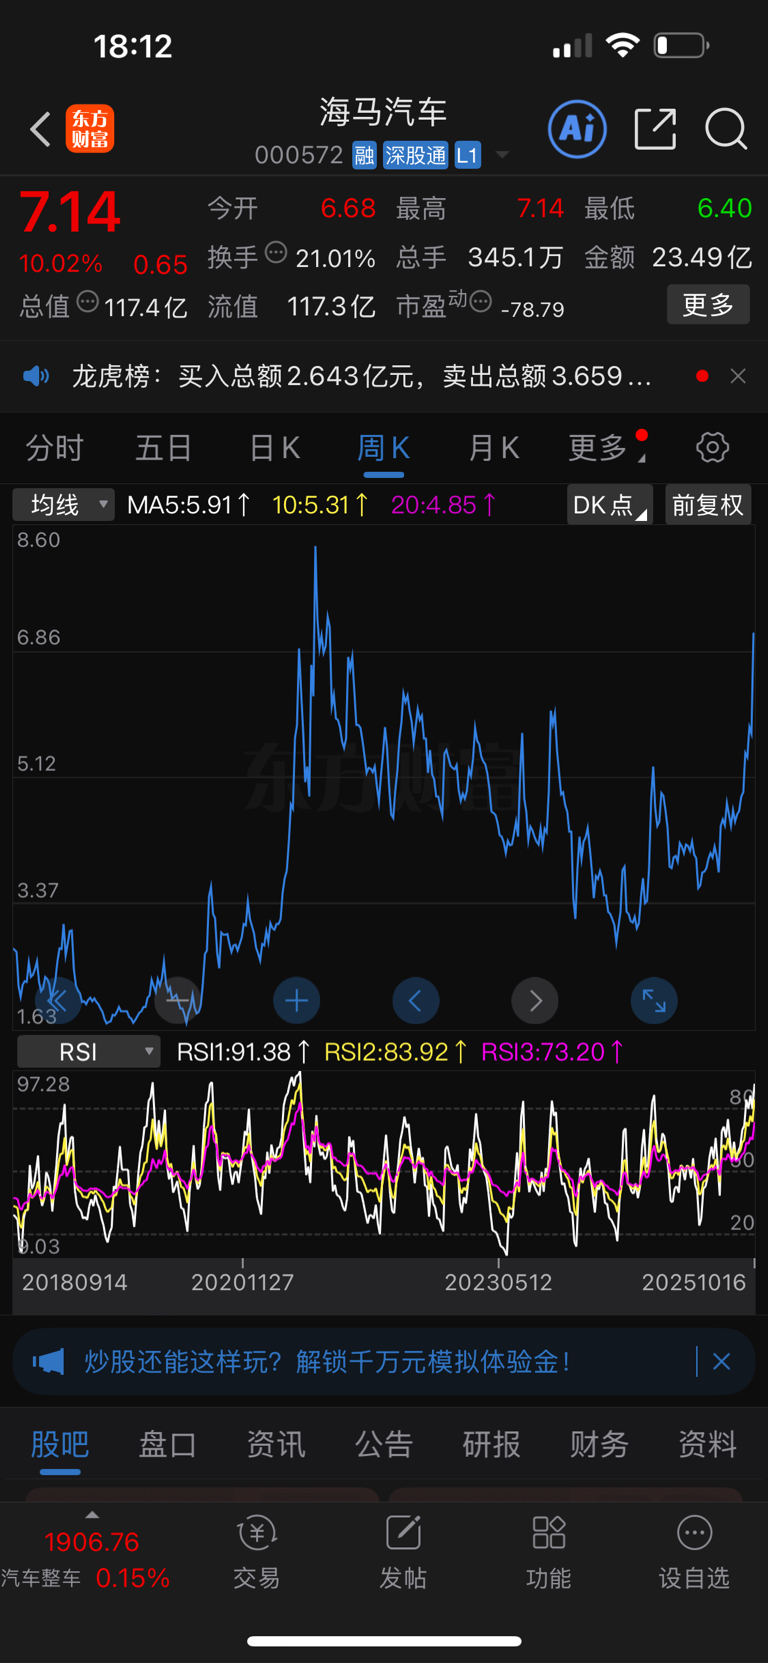This screenshot has width=768, height=1663.
Task: Tap the magenta RSI3:73.20 value
Action: pos(553,1052)
